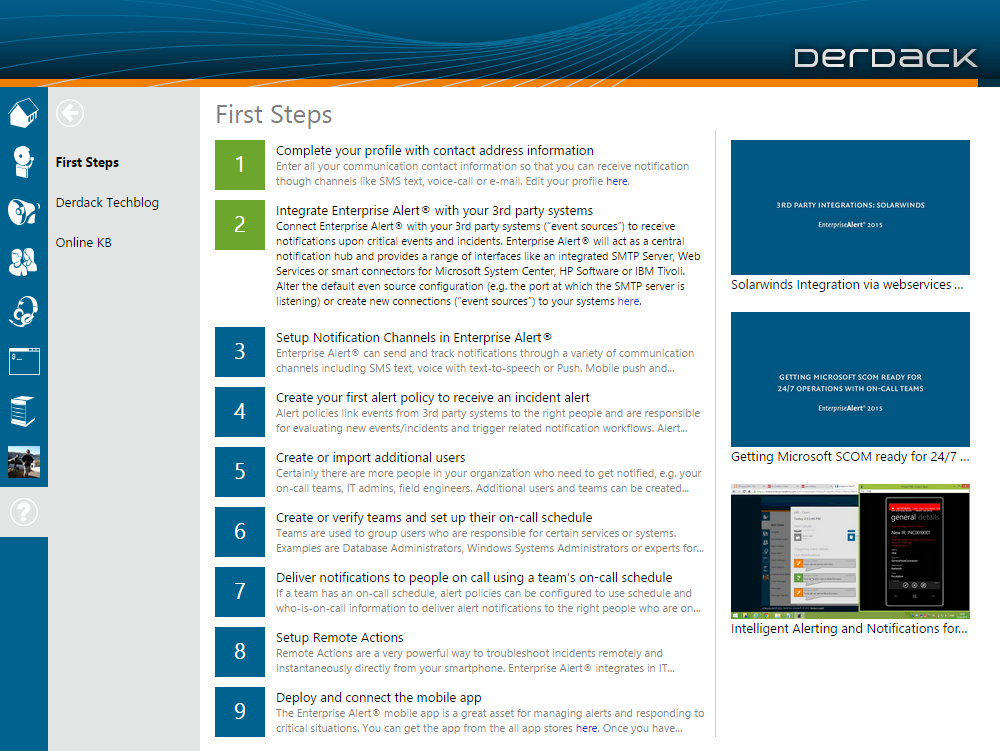Follow the 'here' link for event sources
This screenshot has height=751, width=1000.
628,301
